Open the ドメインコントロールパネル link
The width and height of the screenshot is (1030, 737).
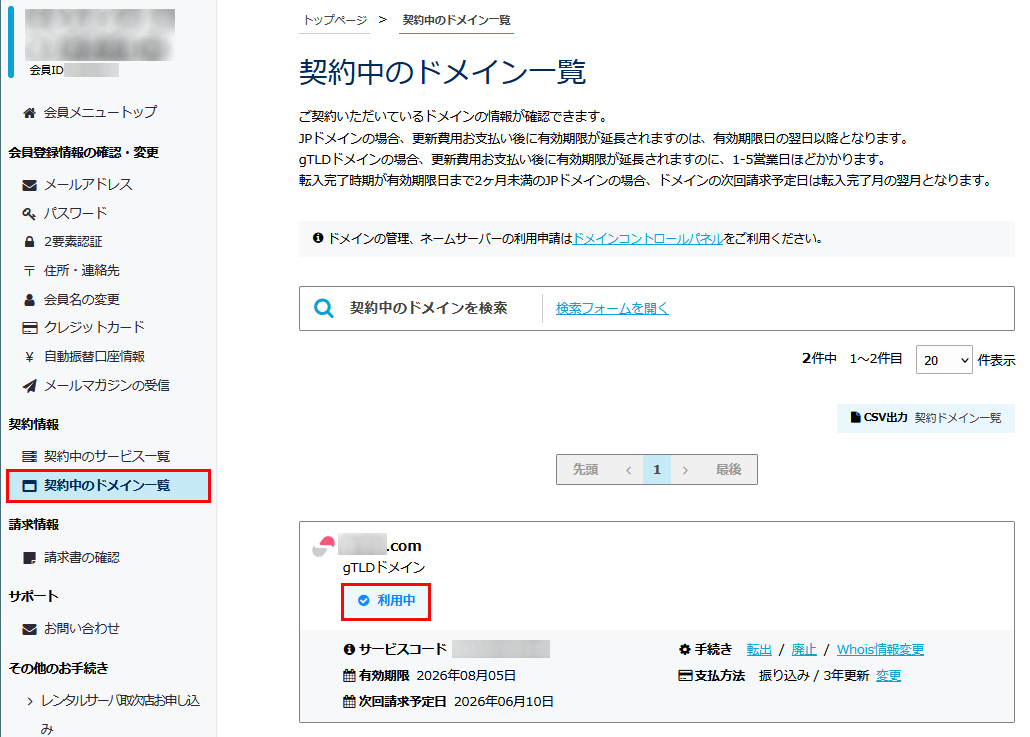648,239
